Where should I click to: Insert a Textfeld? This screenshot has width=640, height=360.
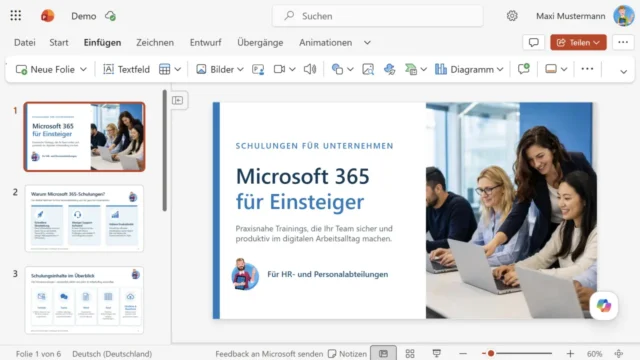[x=127, y=69]
